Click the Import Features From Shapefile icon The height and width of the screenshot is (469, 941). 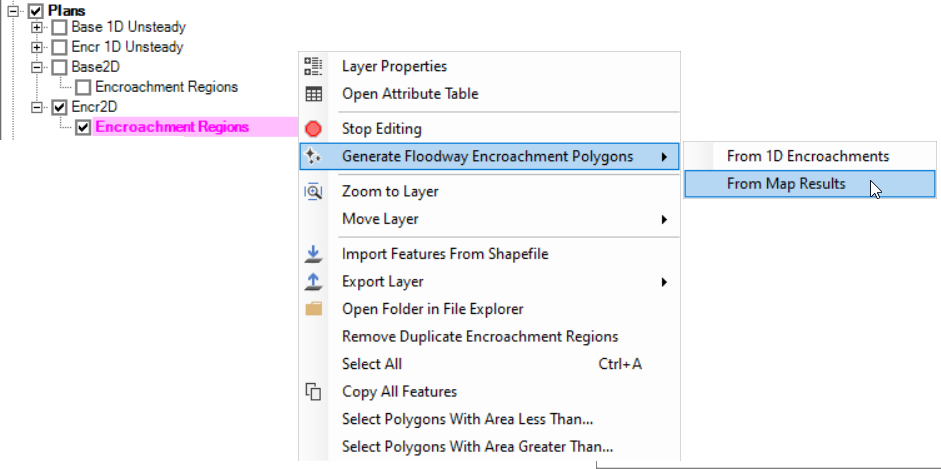313,254
